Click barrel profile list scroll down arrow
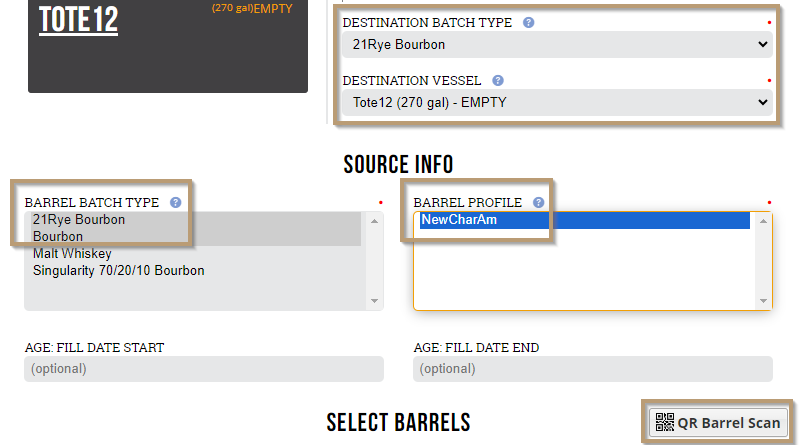Viewport: 805px width, 445px height. (x=763, y=301)
